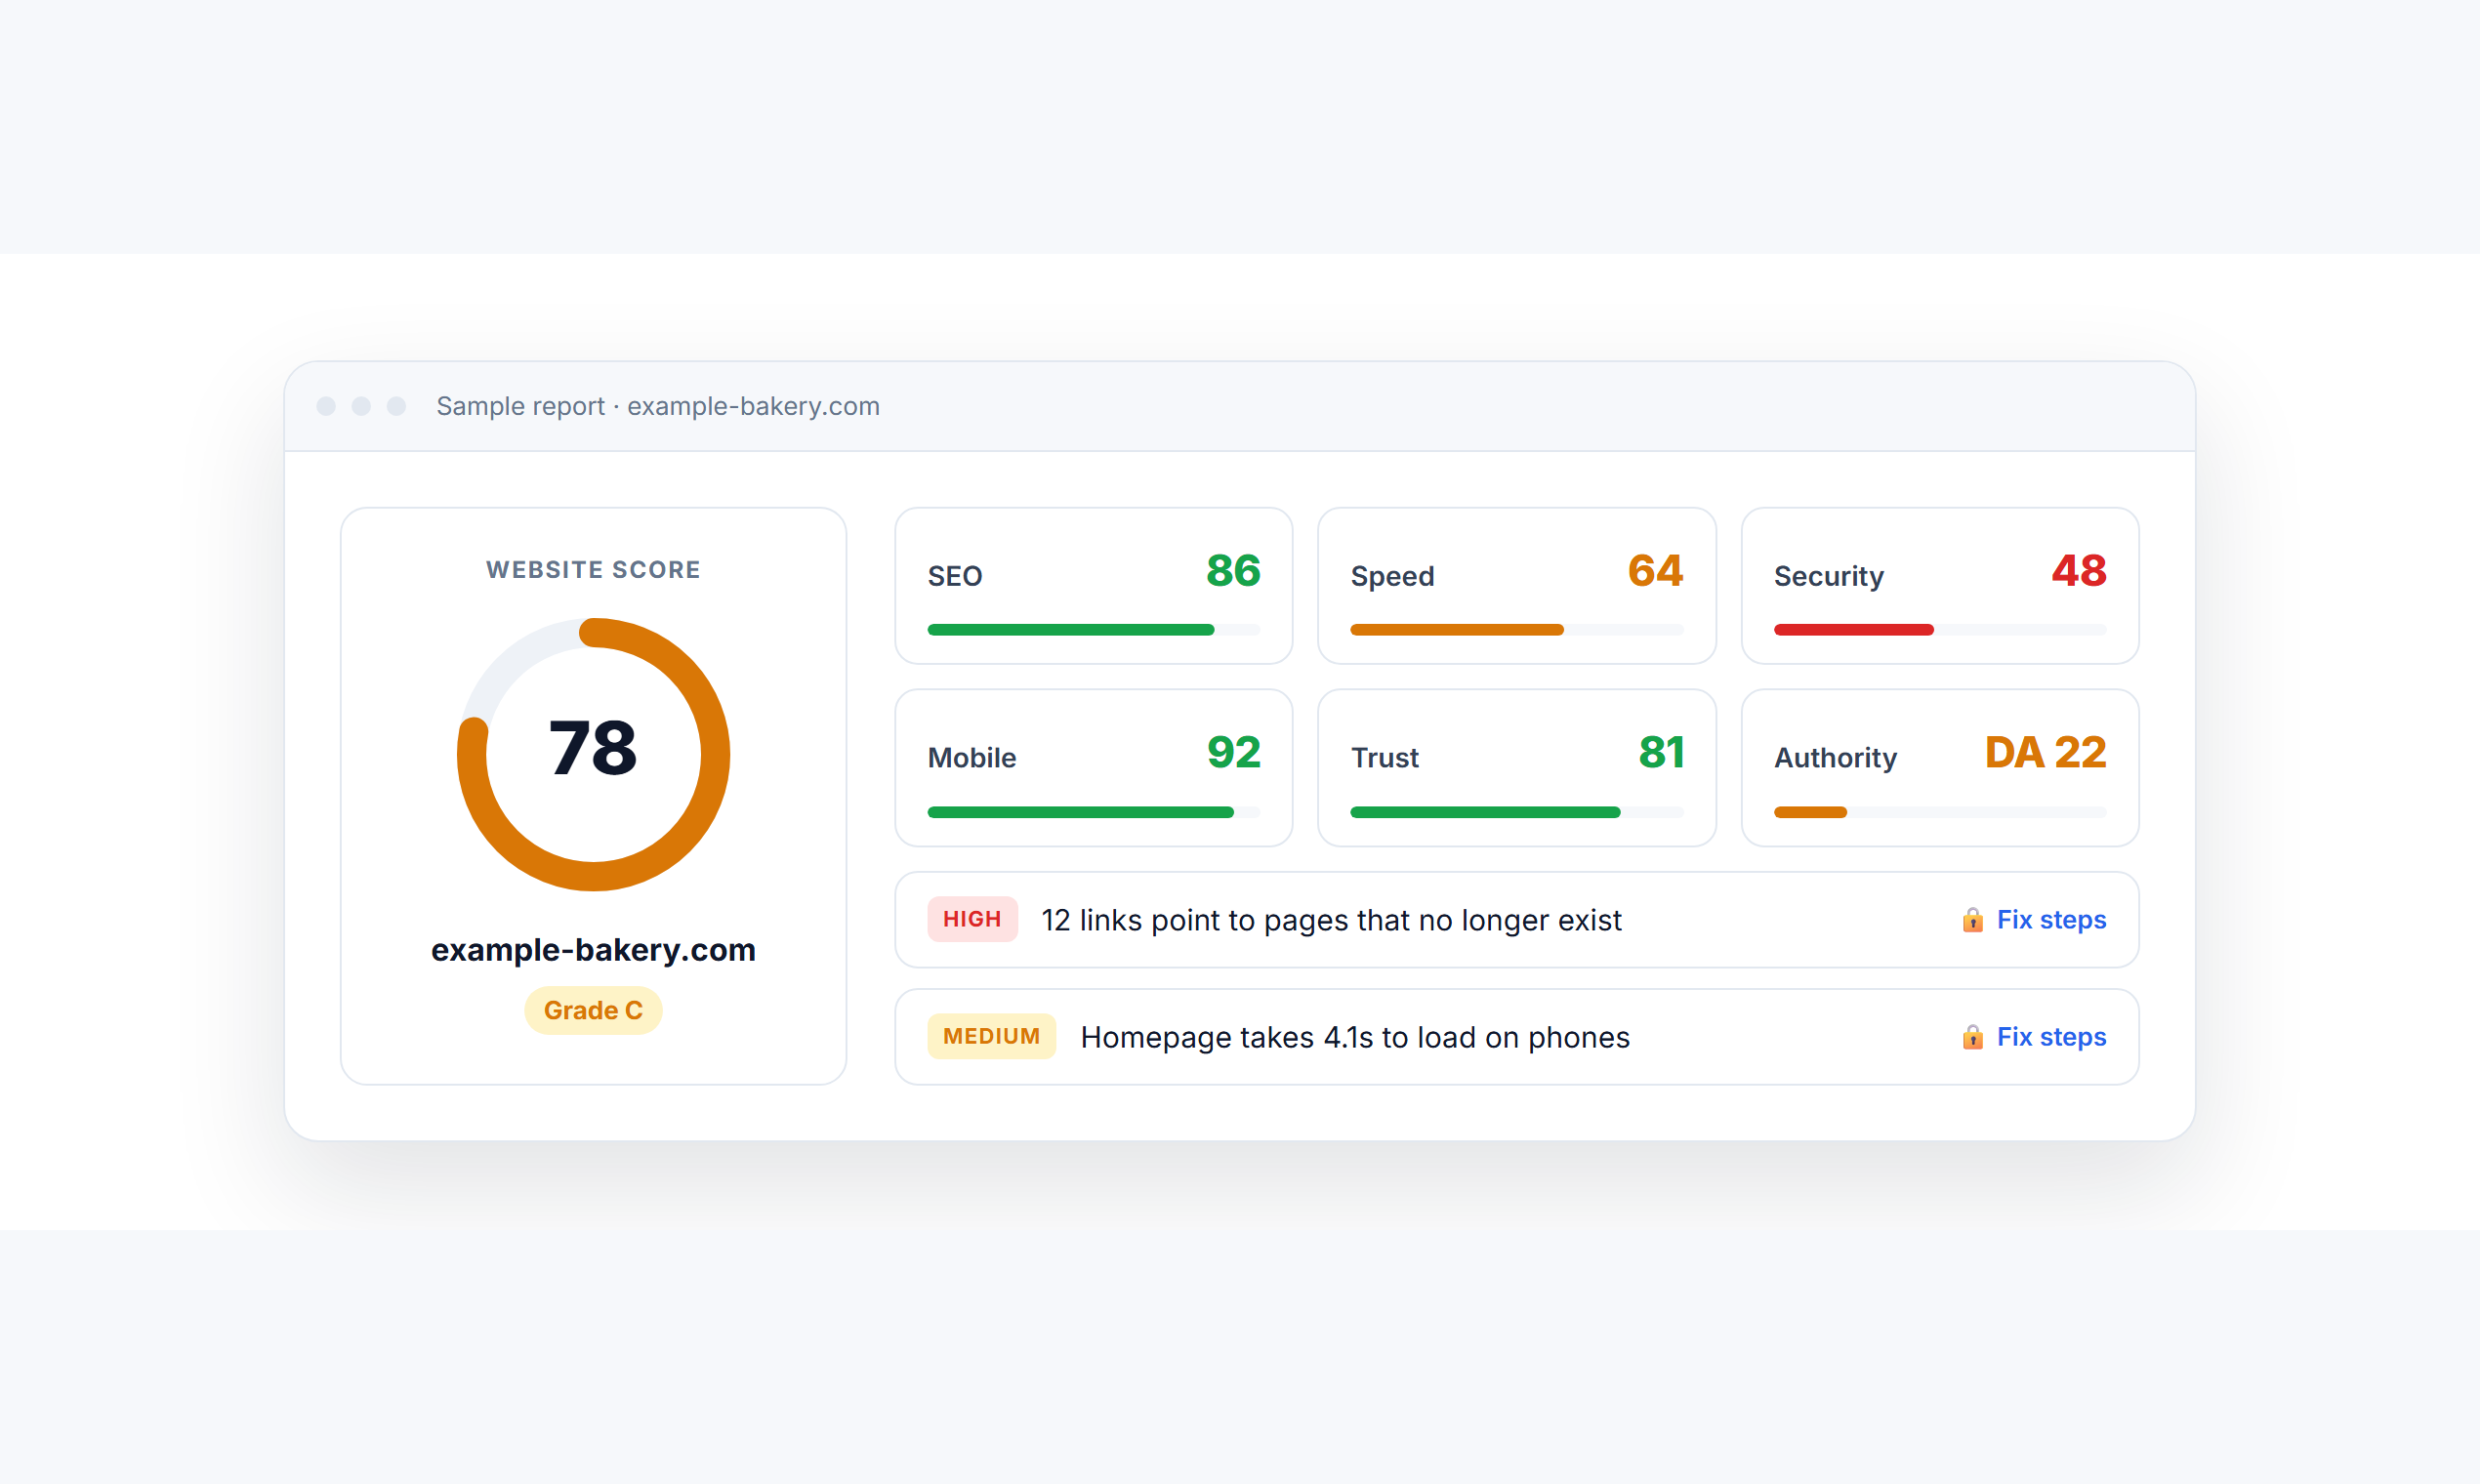Open Fix steps for homepage load issue
Image resolution: width=2480 pixels, height=1484 pixels.
pyautogui.click(x=2051, y=1037)
